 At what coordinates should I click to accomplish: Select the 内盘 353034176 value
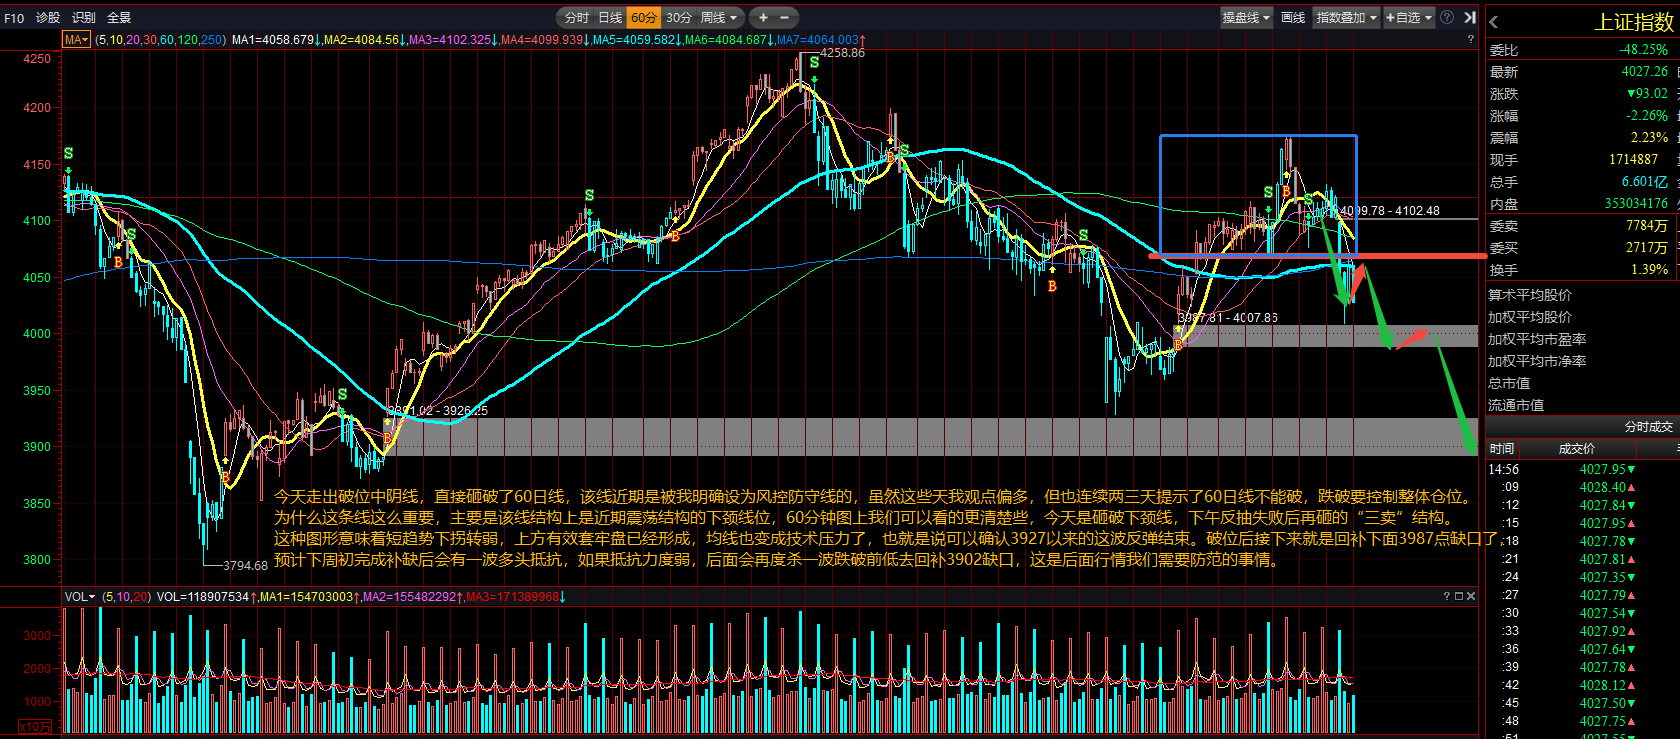coord(1636,203)
